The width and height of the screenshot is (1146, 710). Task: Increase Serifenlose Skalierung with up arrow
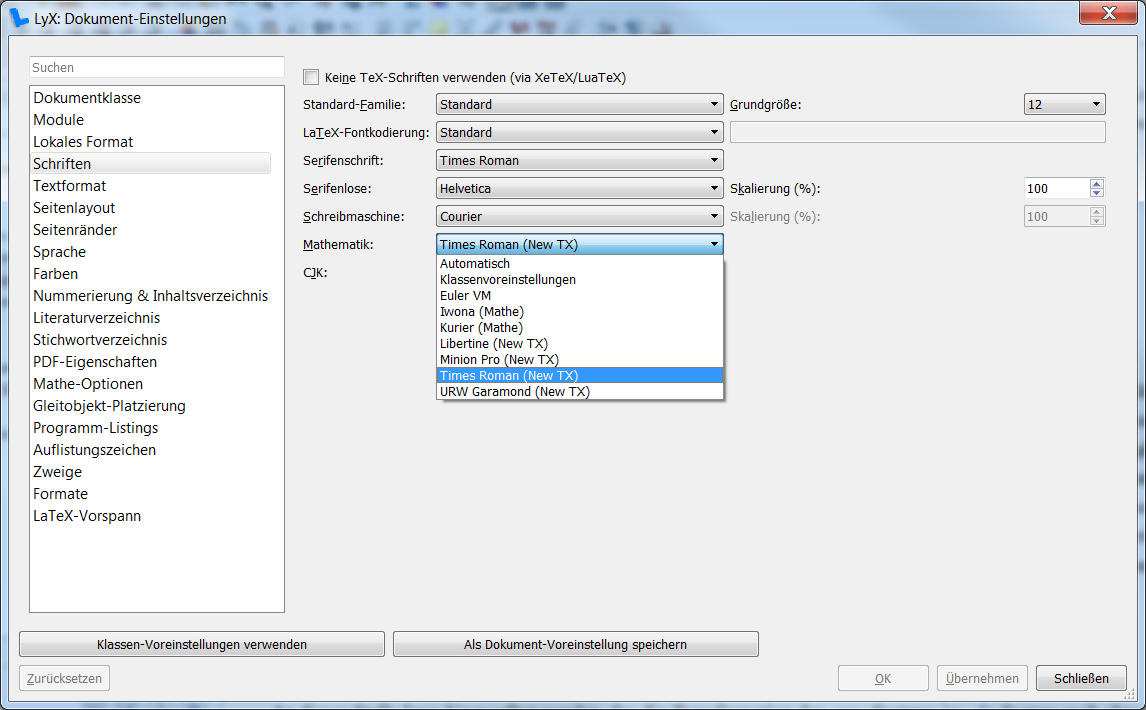pos(1096,184)
